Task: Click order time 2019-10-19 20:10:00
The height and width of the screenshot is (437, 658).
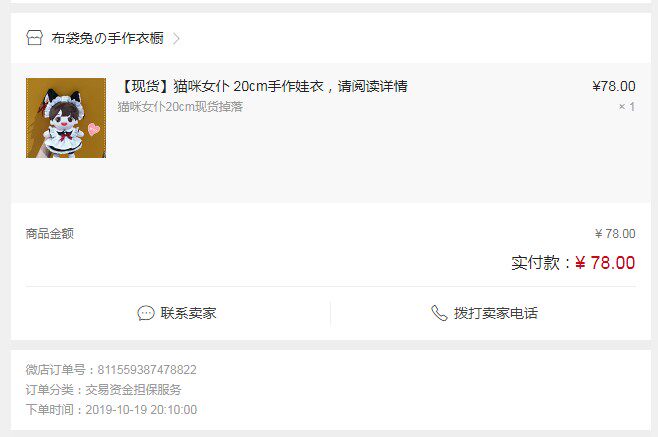Action: pyautogui.click(x=141, y=410)
